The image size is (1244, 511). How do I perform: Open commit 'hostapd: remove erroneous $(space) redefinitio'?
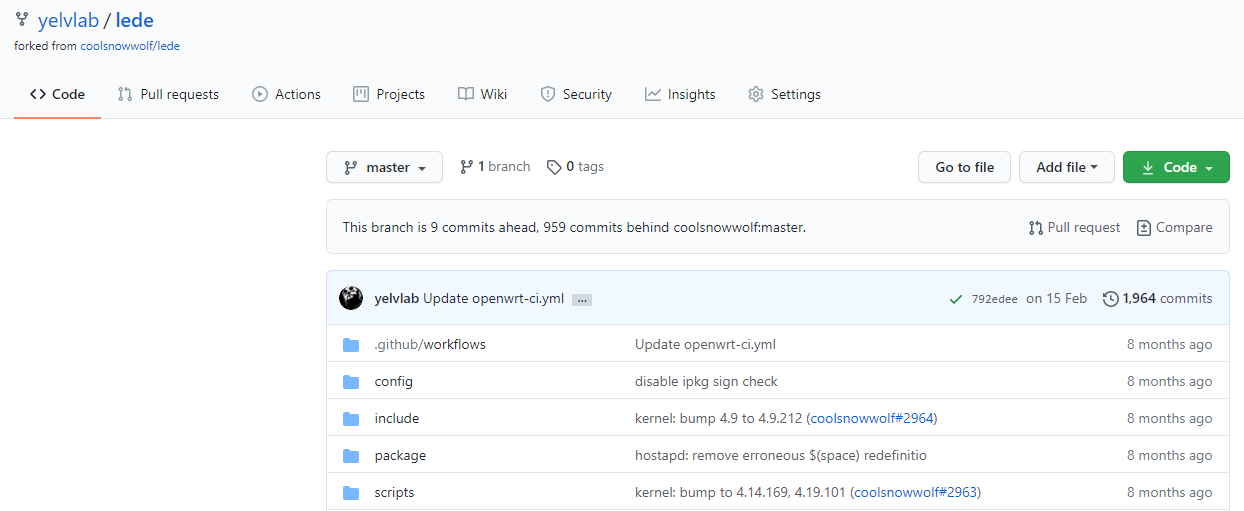click(781, 455)
